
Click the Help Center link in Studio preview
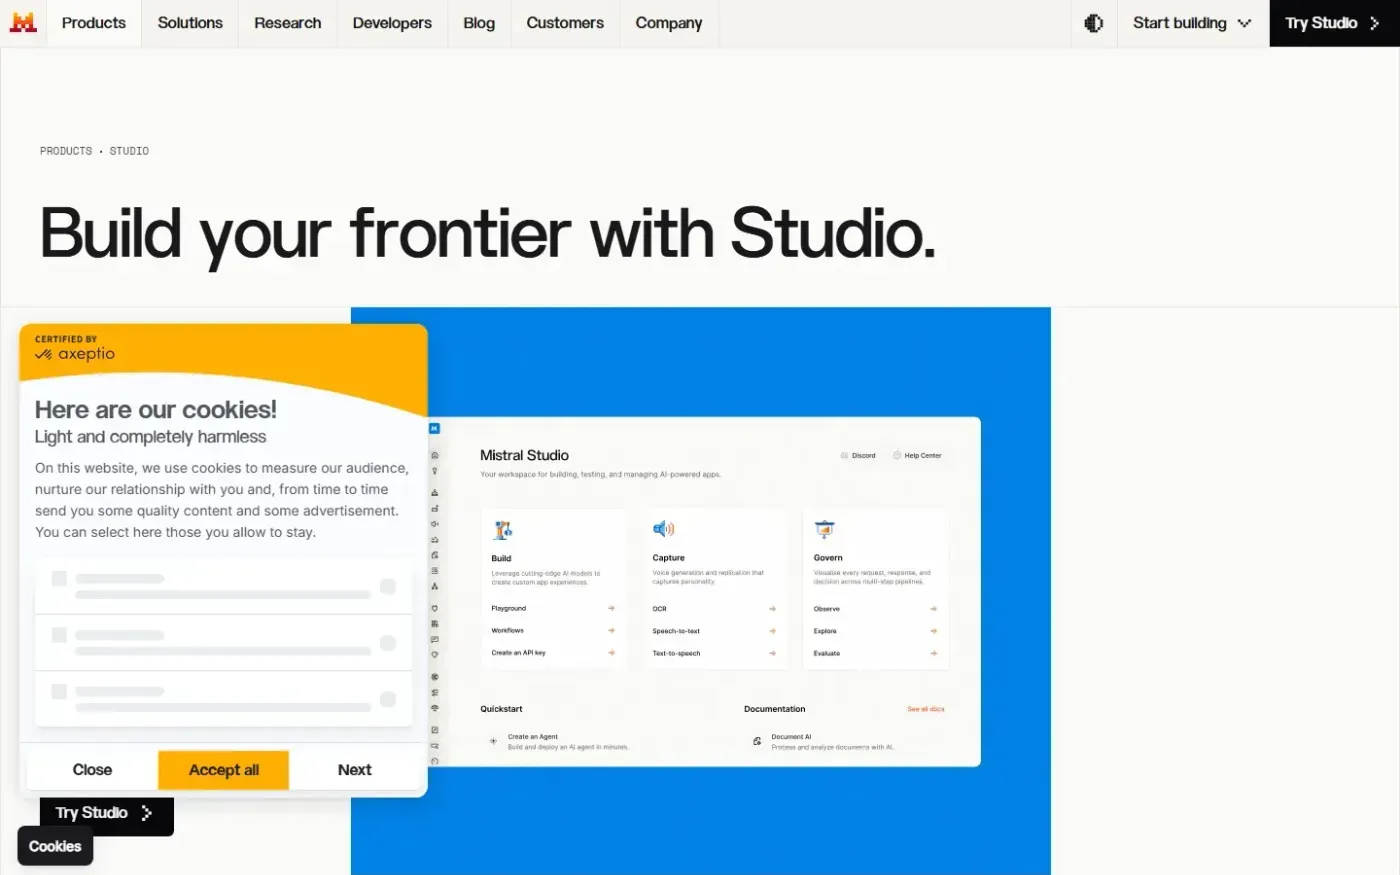[917, 456]
